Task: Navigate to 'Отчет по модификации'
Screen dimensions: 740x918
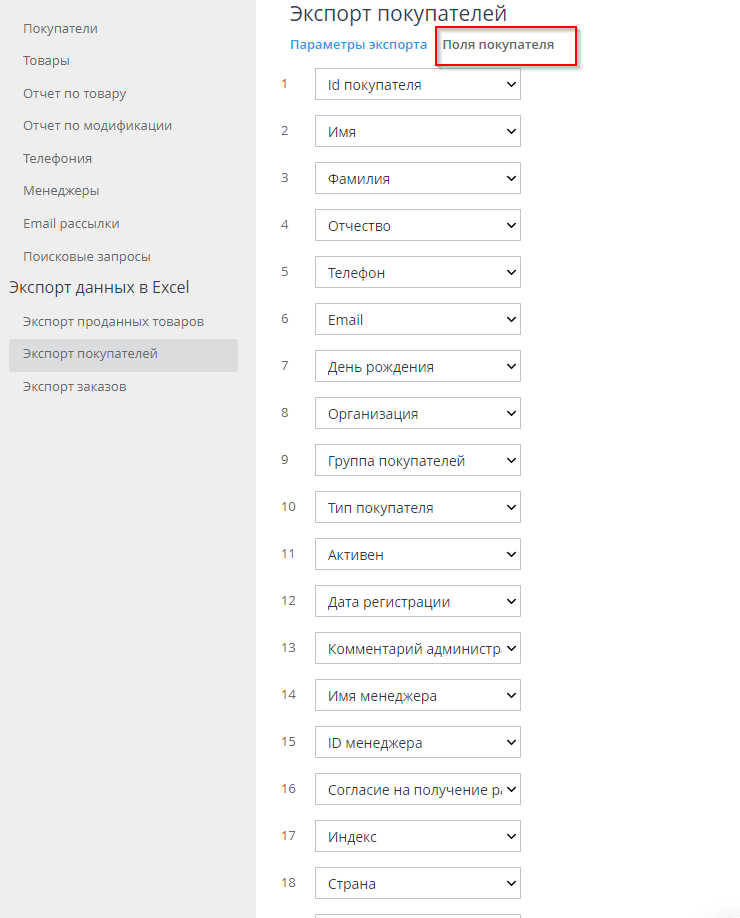Action: pos(97,126)
